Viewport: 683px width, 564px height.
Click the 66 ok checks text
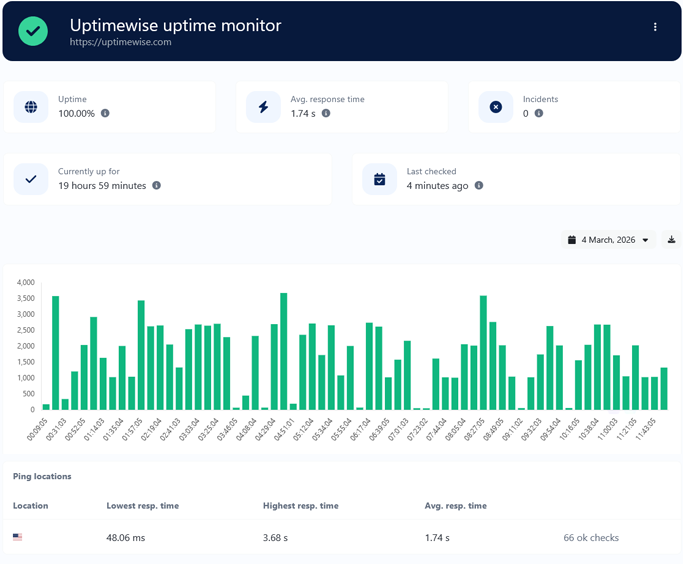[591, 538]
